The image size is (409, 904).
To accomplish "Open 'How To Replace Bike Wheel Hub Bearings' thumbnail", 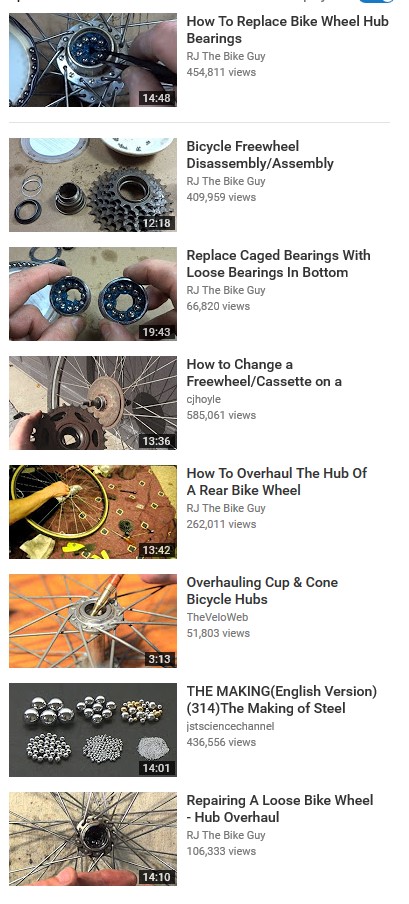I will (x=93, y=60).
